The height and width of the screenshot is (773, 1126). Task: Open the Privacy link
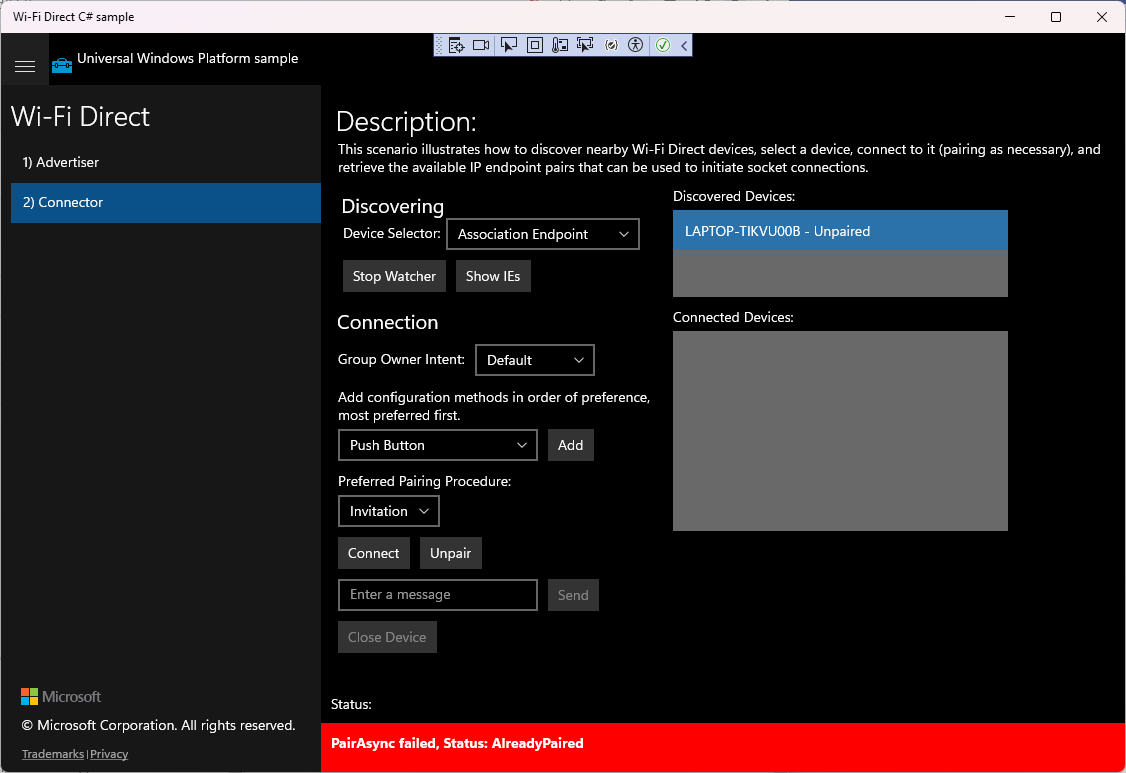[108, 754]
